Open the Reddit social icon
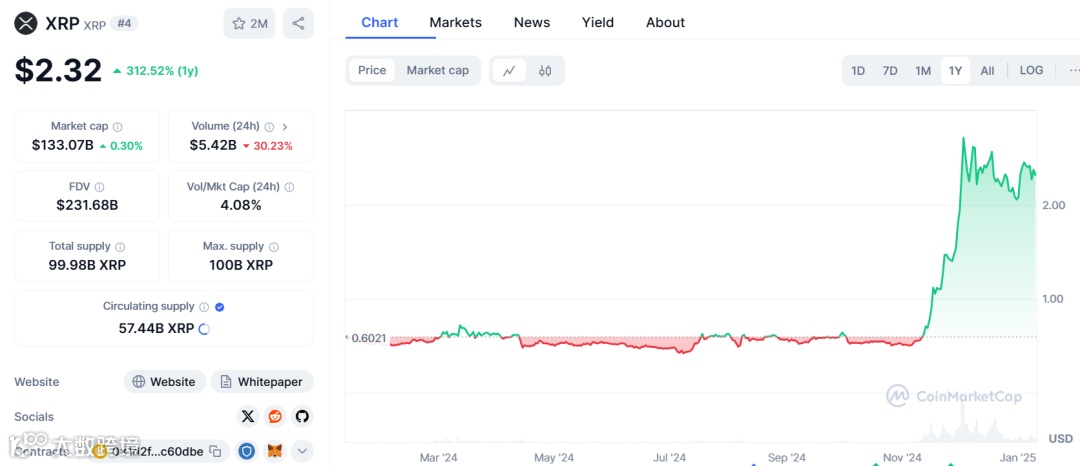This screenshot has width=1080, height=466. [x=275, y=416]
